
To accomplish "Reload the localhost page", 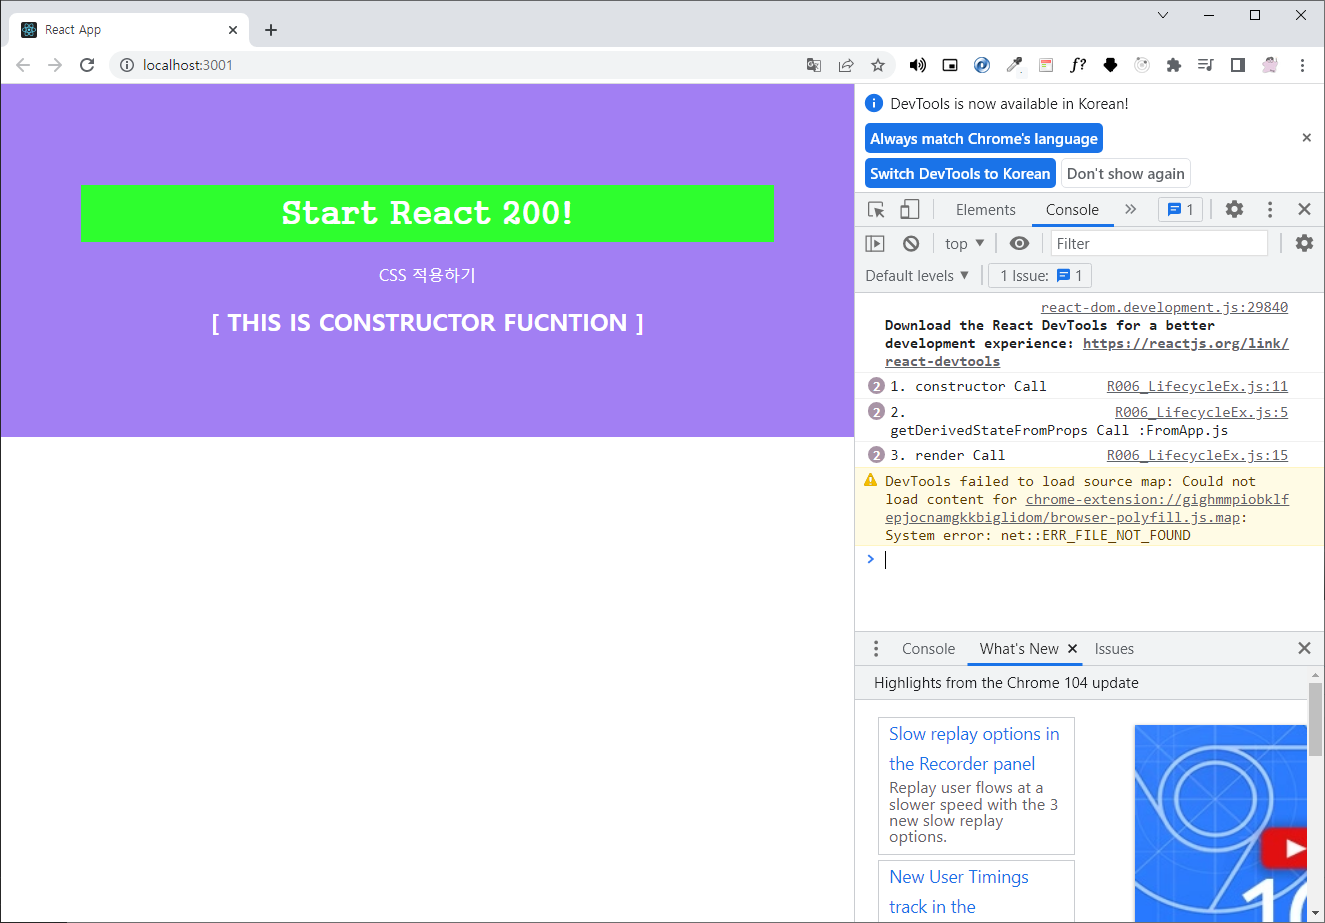I will tap(87, 65).
